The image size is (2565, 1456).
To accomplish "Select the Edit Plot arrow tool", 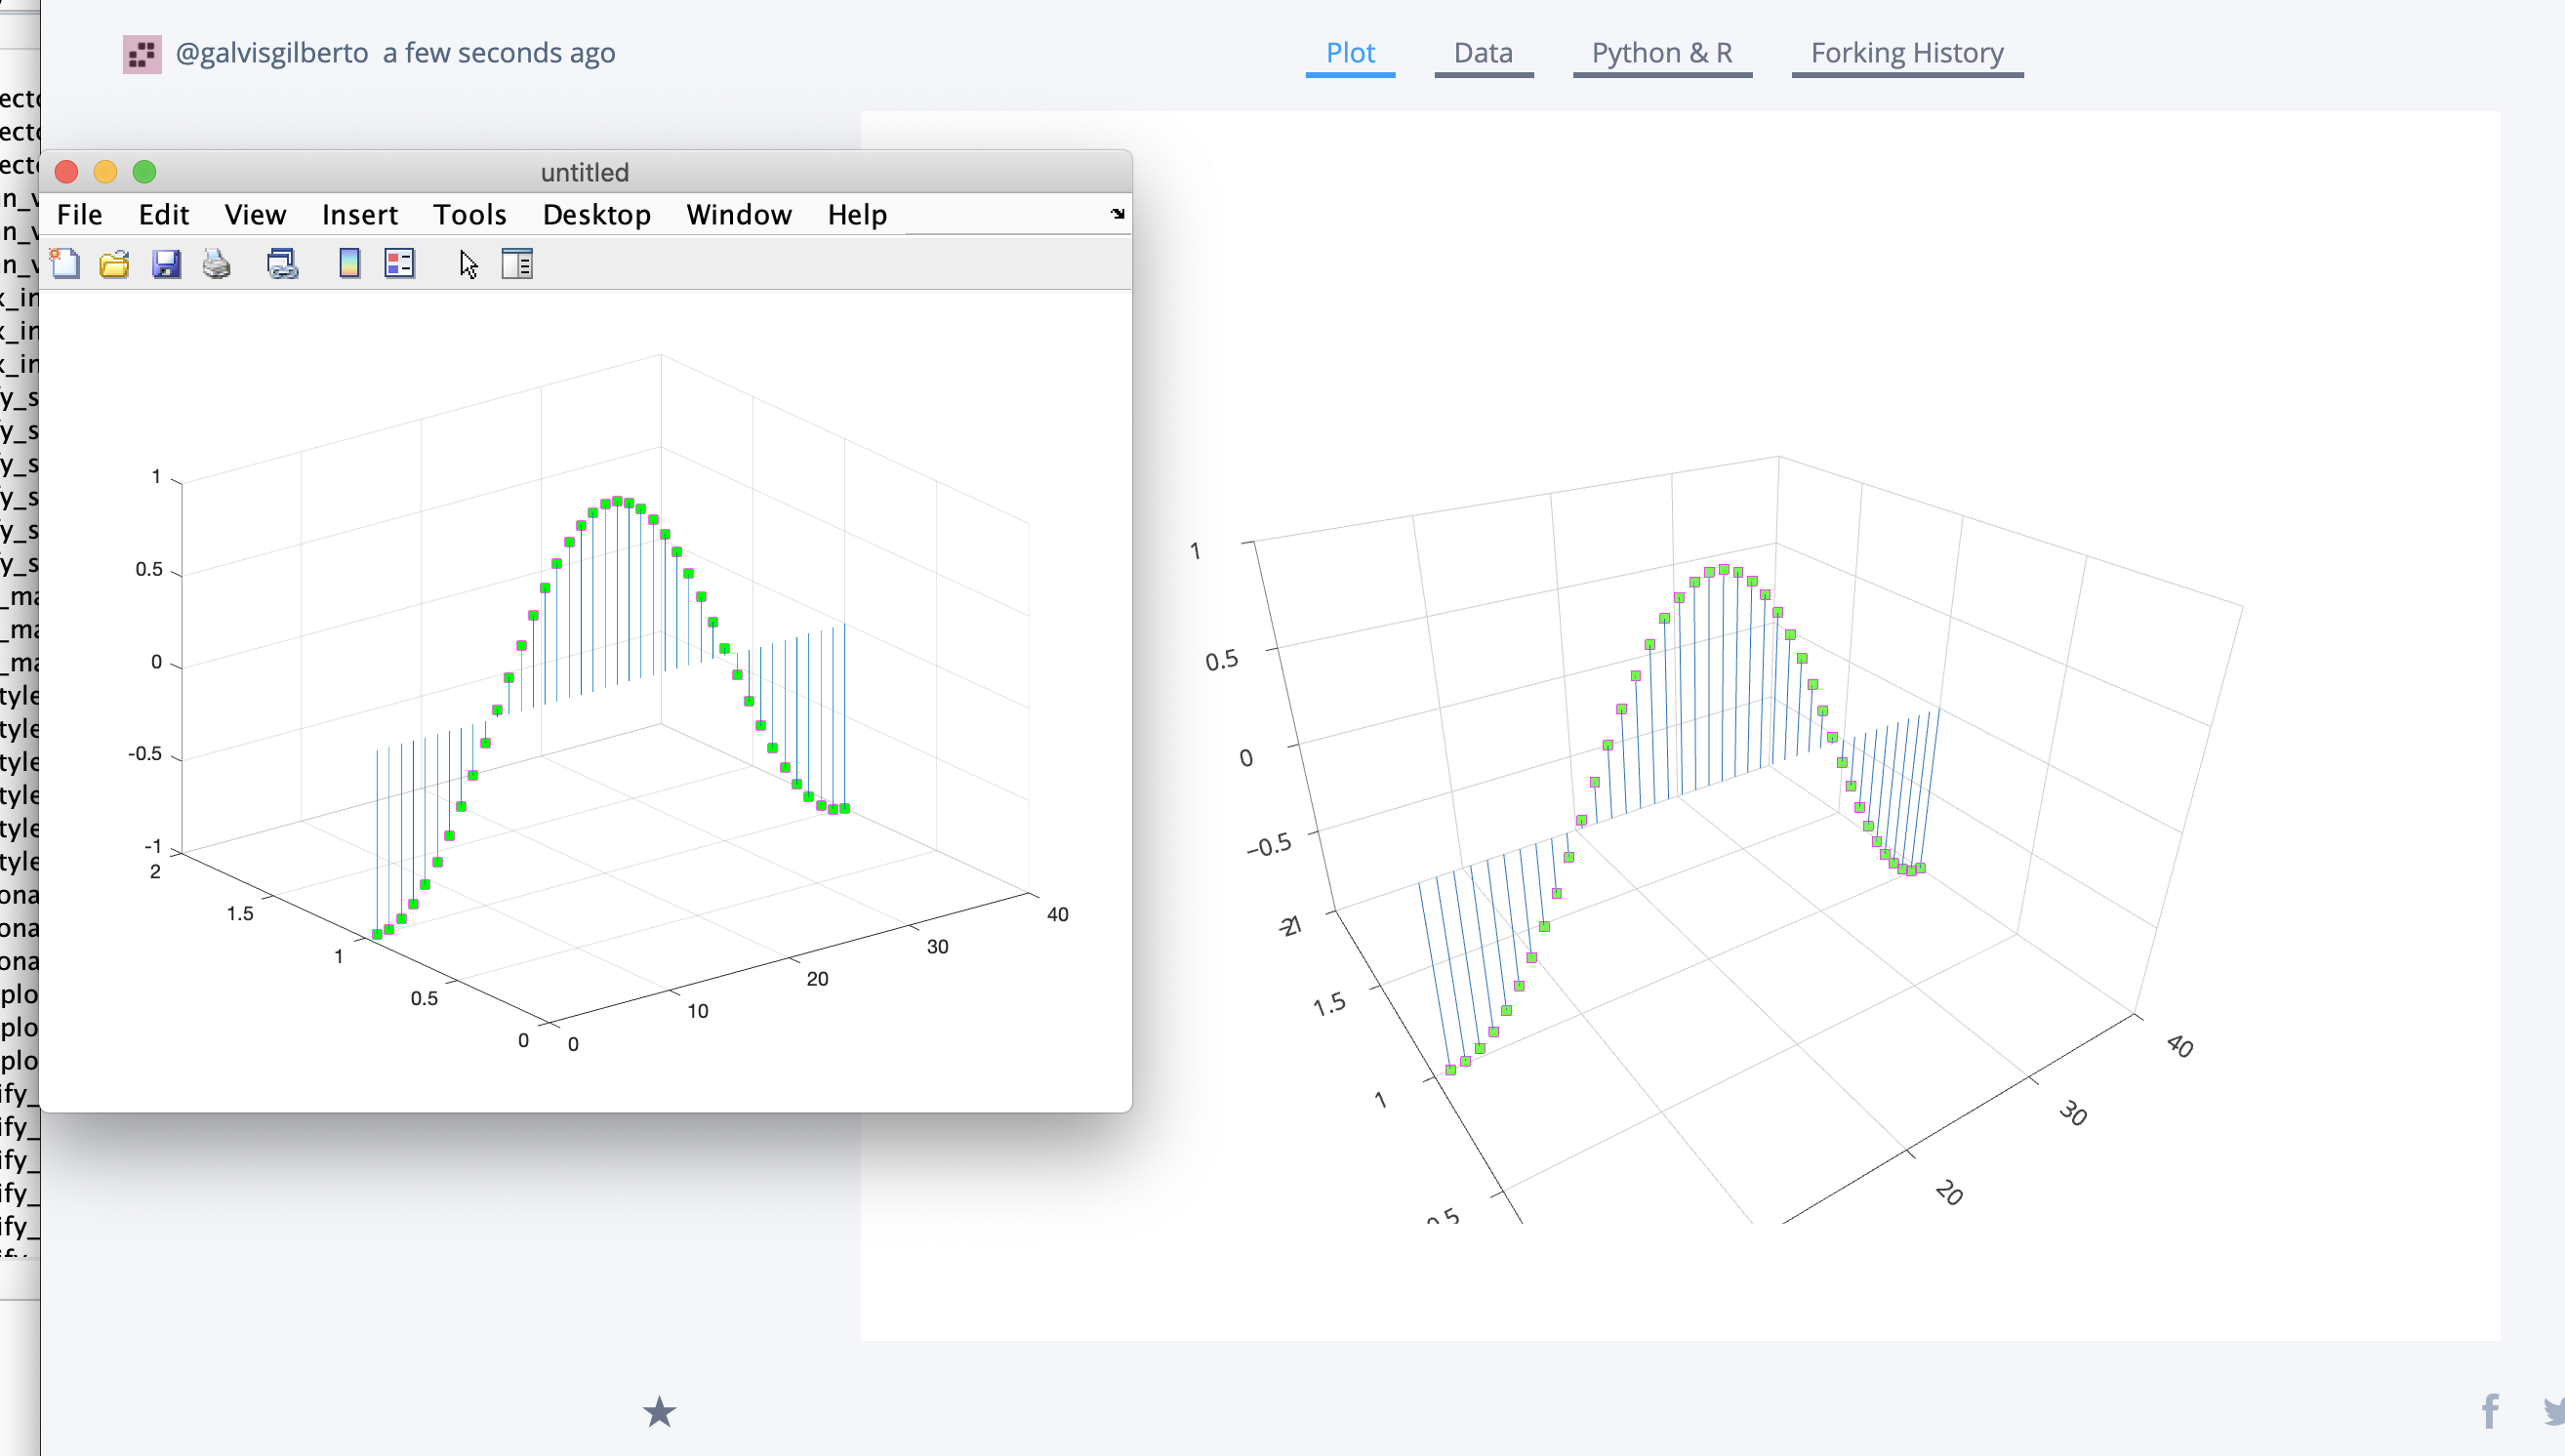I will pyautogui.click(x=468, y=264).
